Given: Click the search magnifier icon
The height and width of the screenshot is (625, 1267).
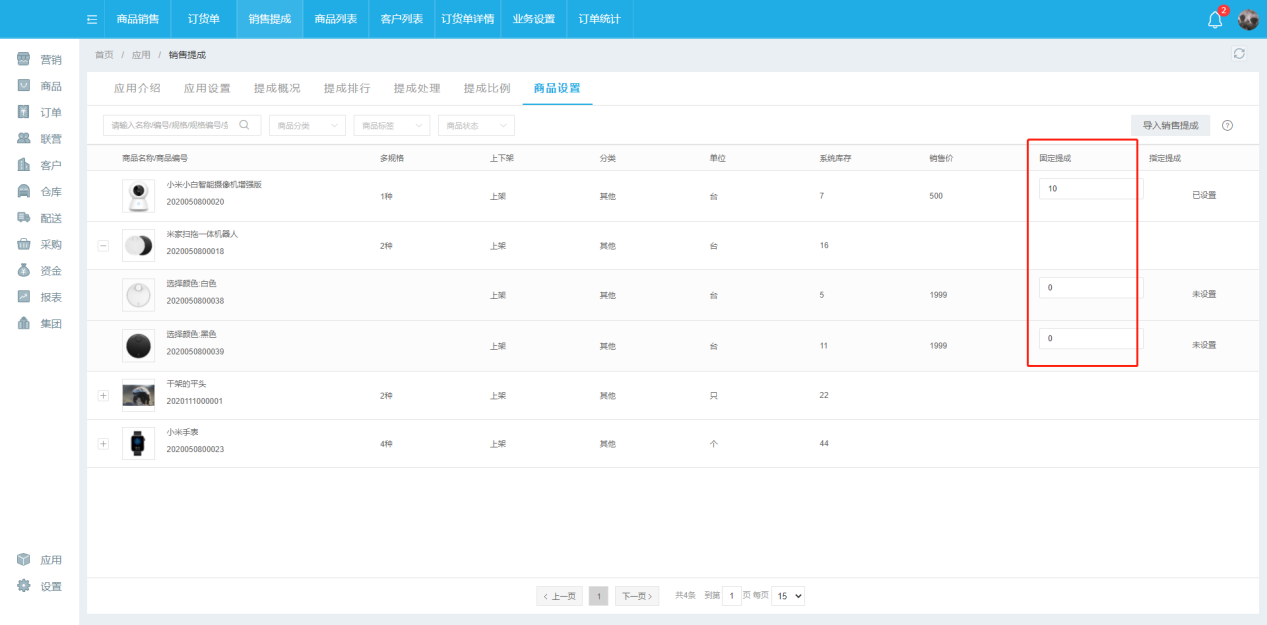Looking at the screenshot, I should coord(244,125).
